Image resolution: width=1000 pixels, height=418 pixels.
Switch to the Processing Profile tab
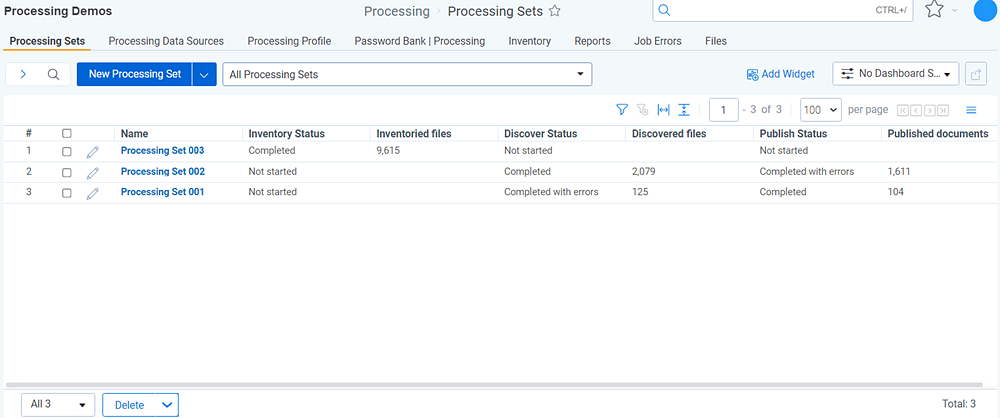(289, 41)
